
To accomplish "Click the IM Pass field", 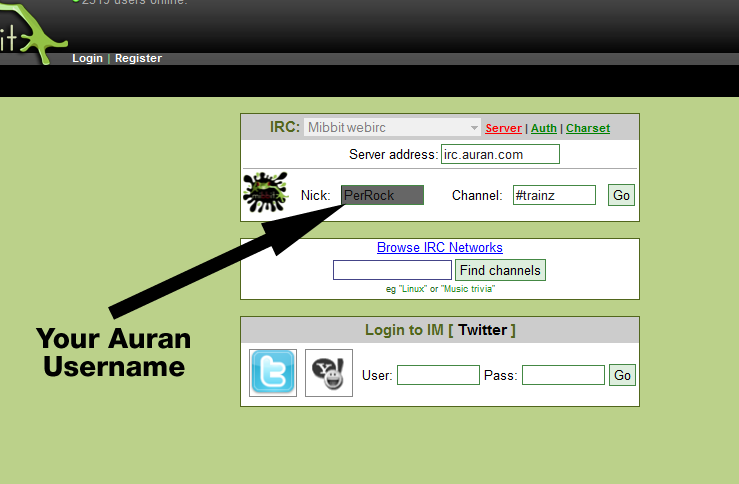I will pos(563,375).
